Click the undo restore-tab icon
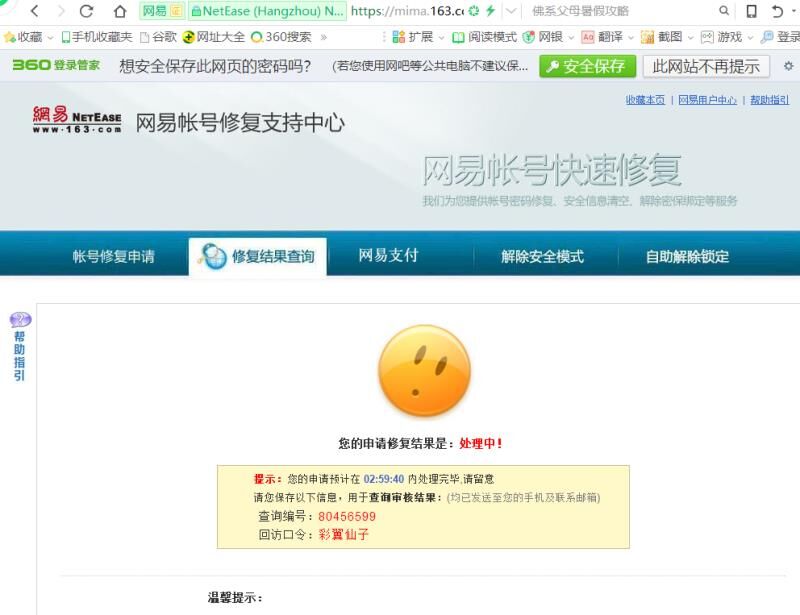The width and height of the screenshot is (800, 615). (778, 11)
